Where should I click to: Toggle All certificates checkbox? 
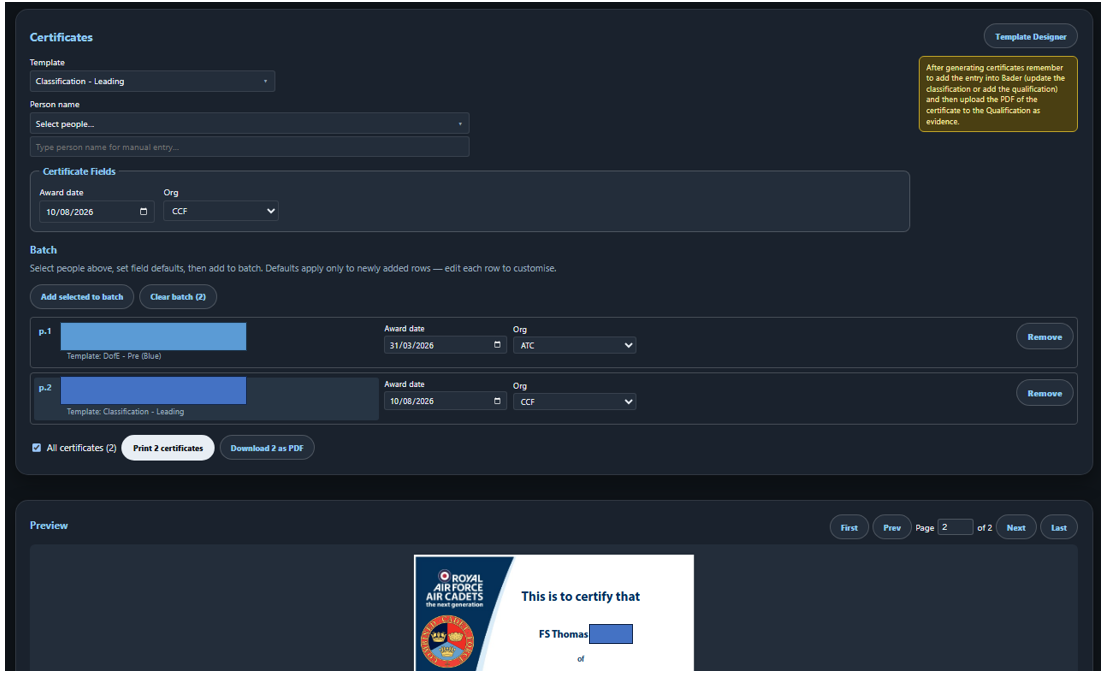point(37,448)
